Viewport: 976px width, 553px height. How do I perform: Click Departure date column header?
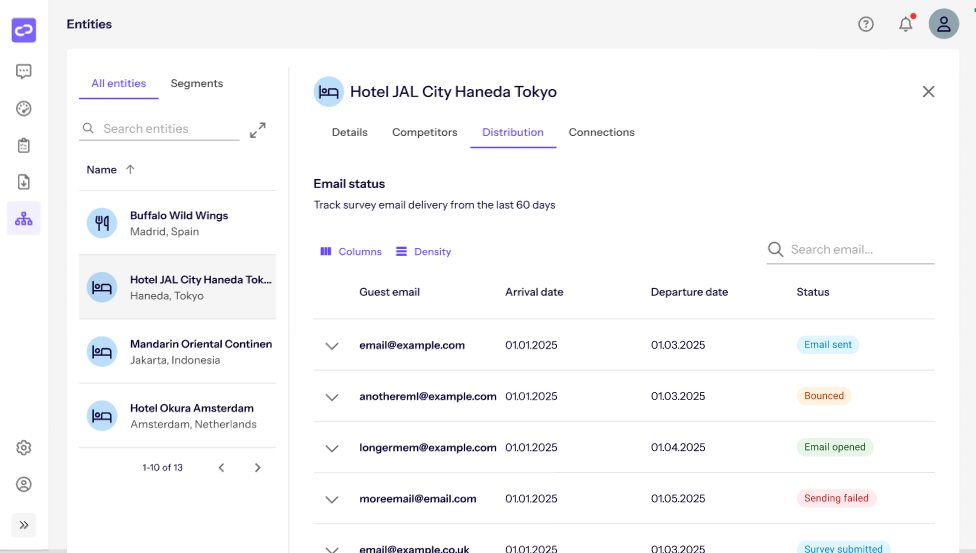pos(689,292)
